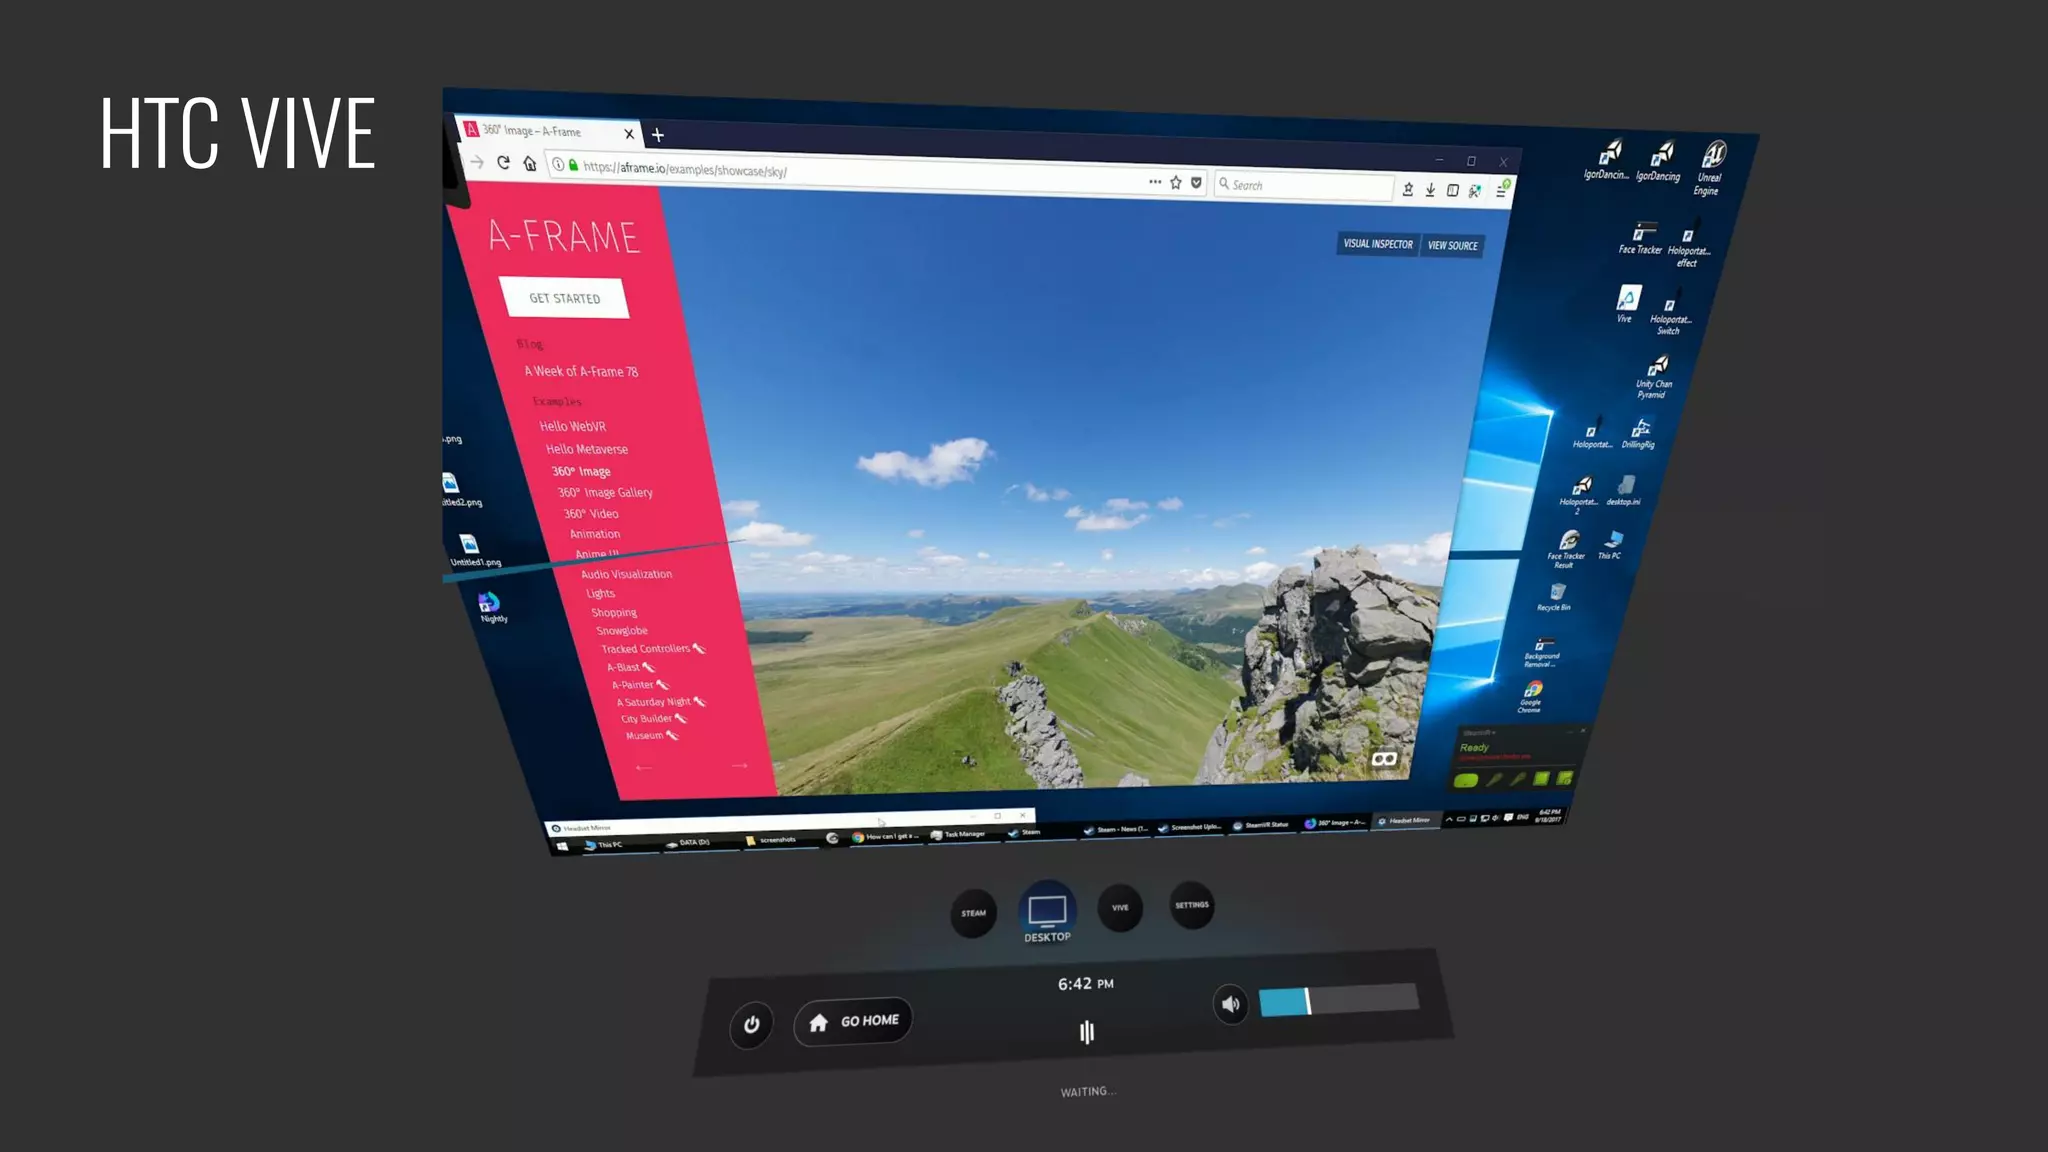This screenshot has width=2048, height=1152.
Task: Open the DrillingRig desktop shortcut
Action: click(1639, 435)
